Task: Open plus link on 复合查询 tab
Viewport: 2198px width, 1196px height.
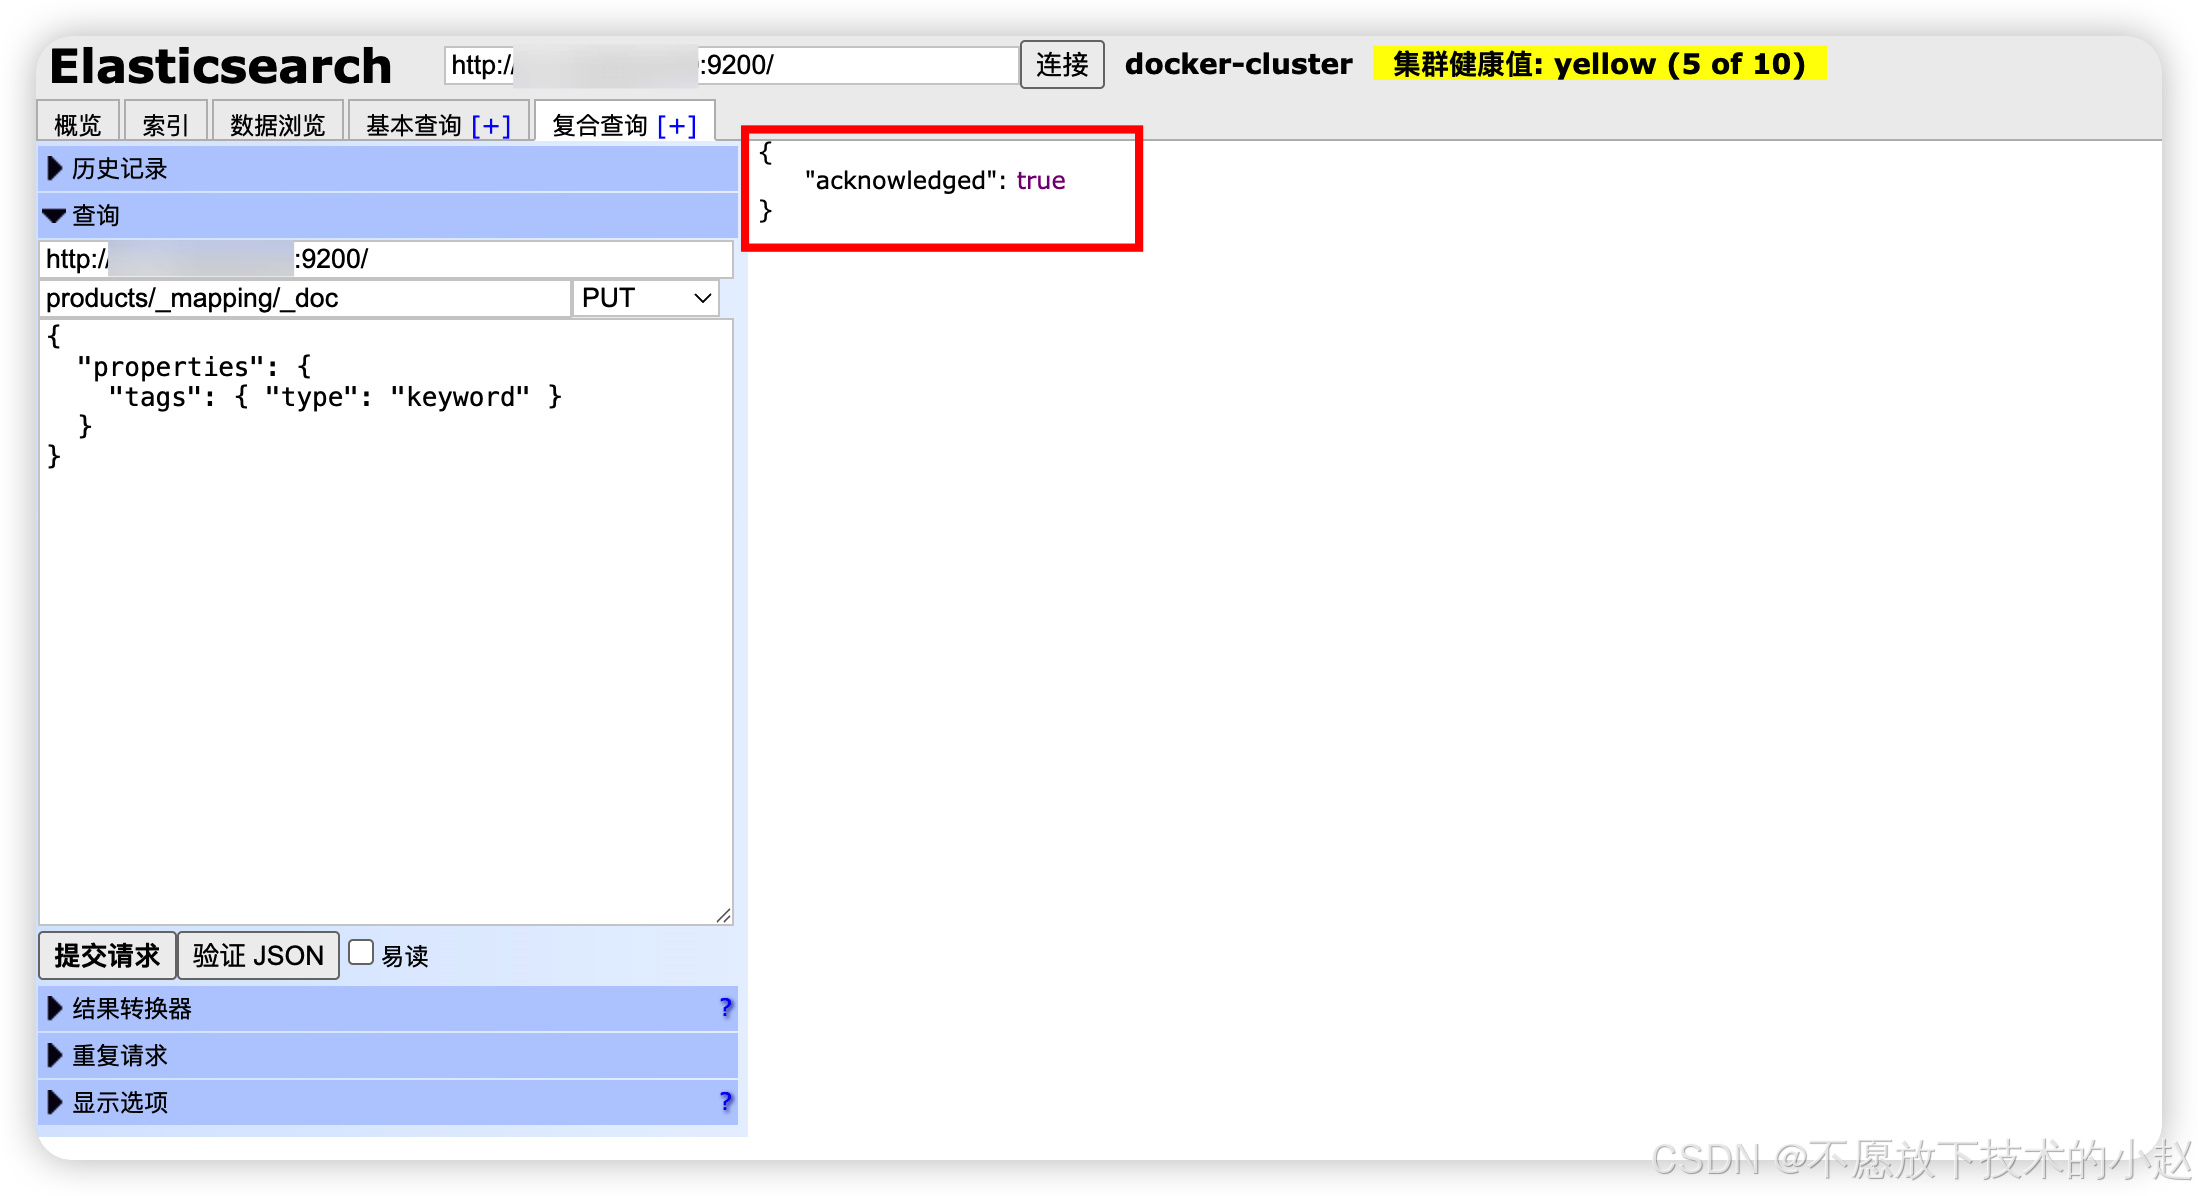Action: (677, 126)
